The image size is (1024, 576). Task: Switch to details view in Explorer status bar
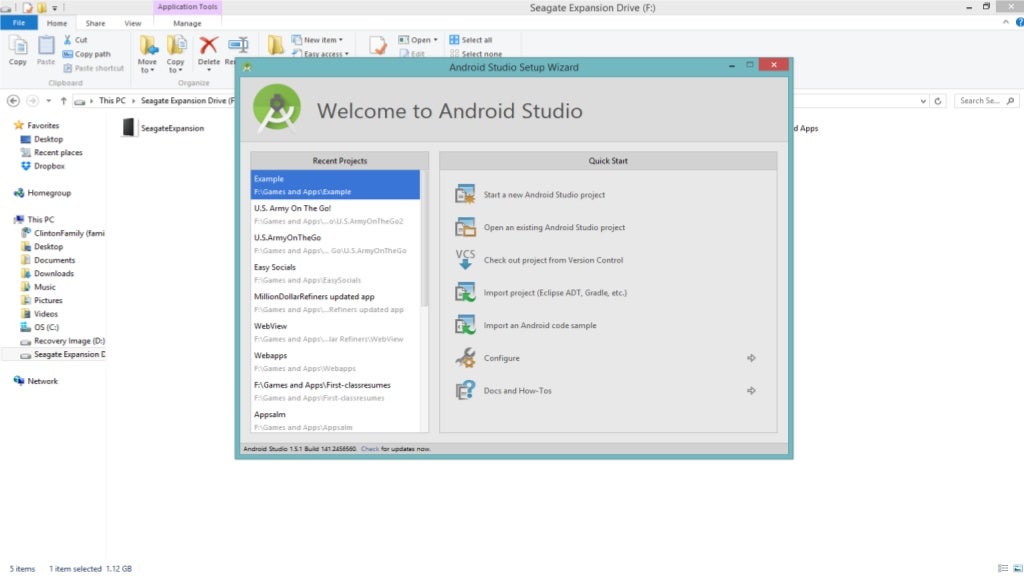pos(1003,569)
